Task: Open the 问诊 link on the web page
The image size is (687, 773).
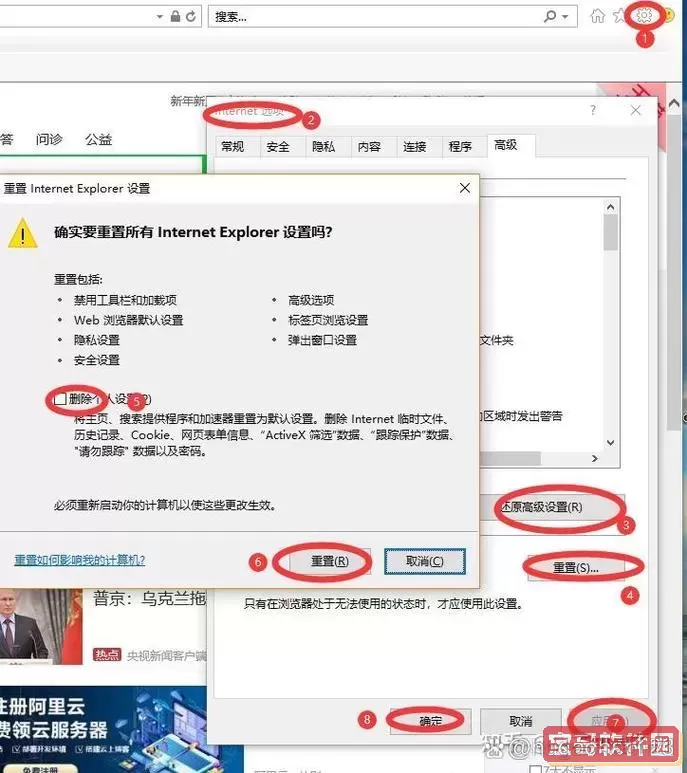Action: 49,140
